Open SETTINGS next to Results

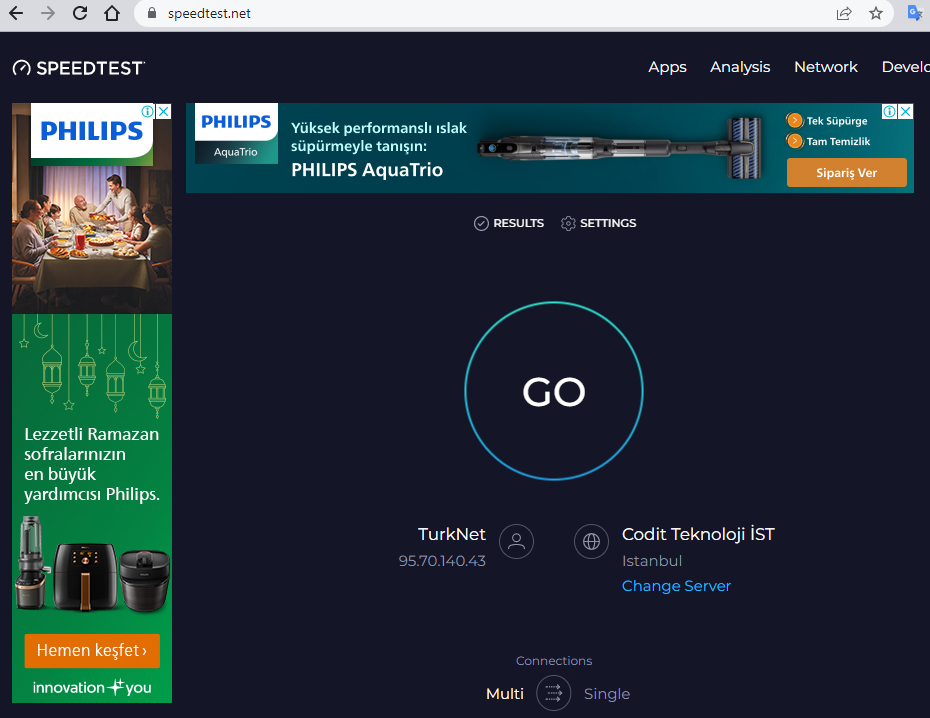tap(598, 224)
